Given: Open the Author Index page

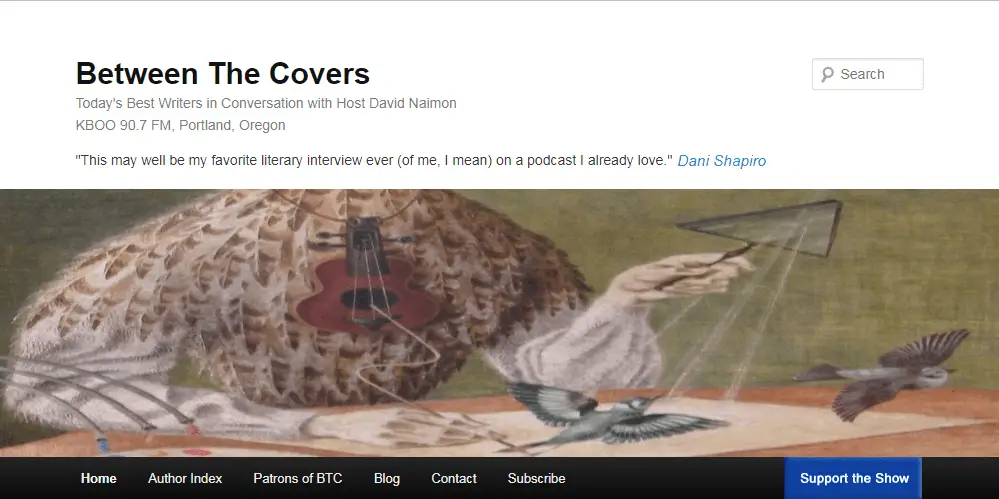Looking at the screenshot, I should click(x=185, y=478).
